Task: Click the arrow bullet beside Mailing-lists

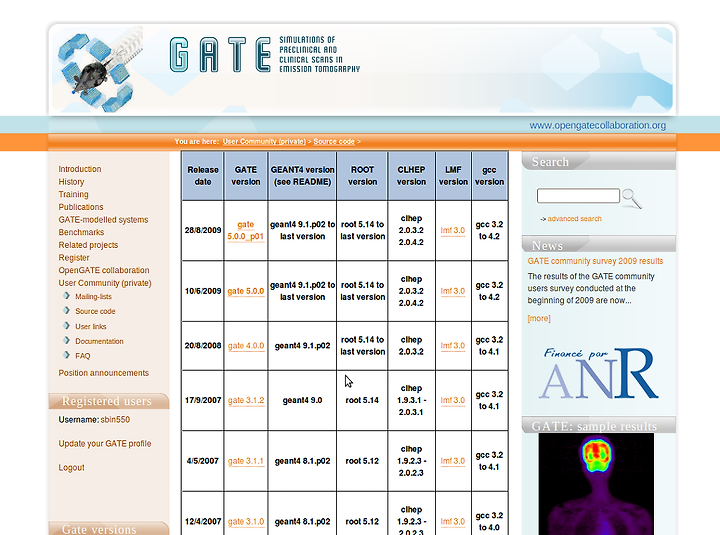Action: click(x=67, y=296)
